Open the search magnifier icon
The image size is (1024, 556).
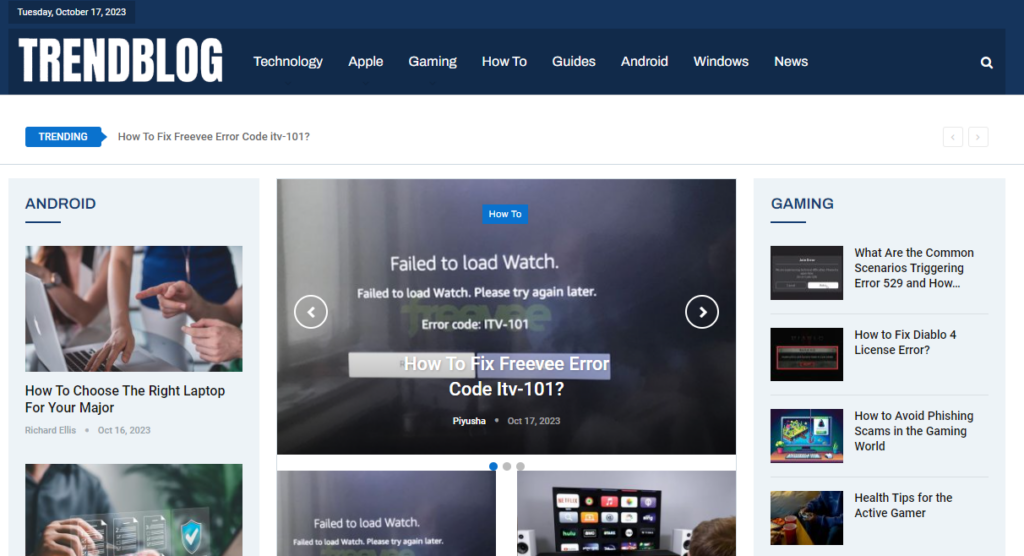click(x=986, y=62)
